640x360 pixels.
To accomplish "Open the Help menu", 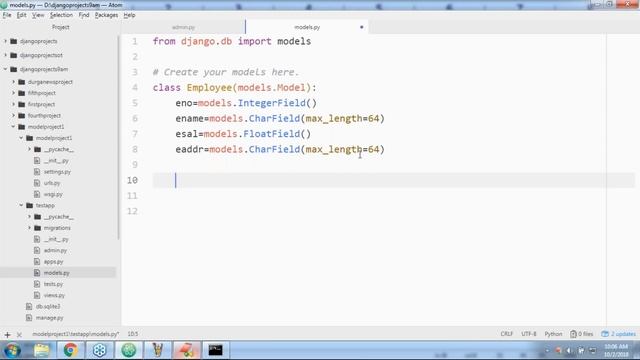I will click(x=129, y=15).
